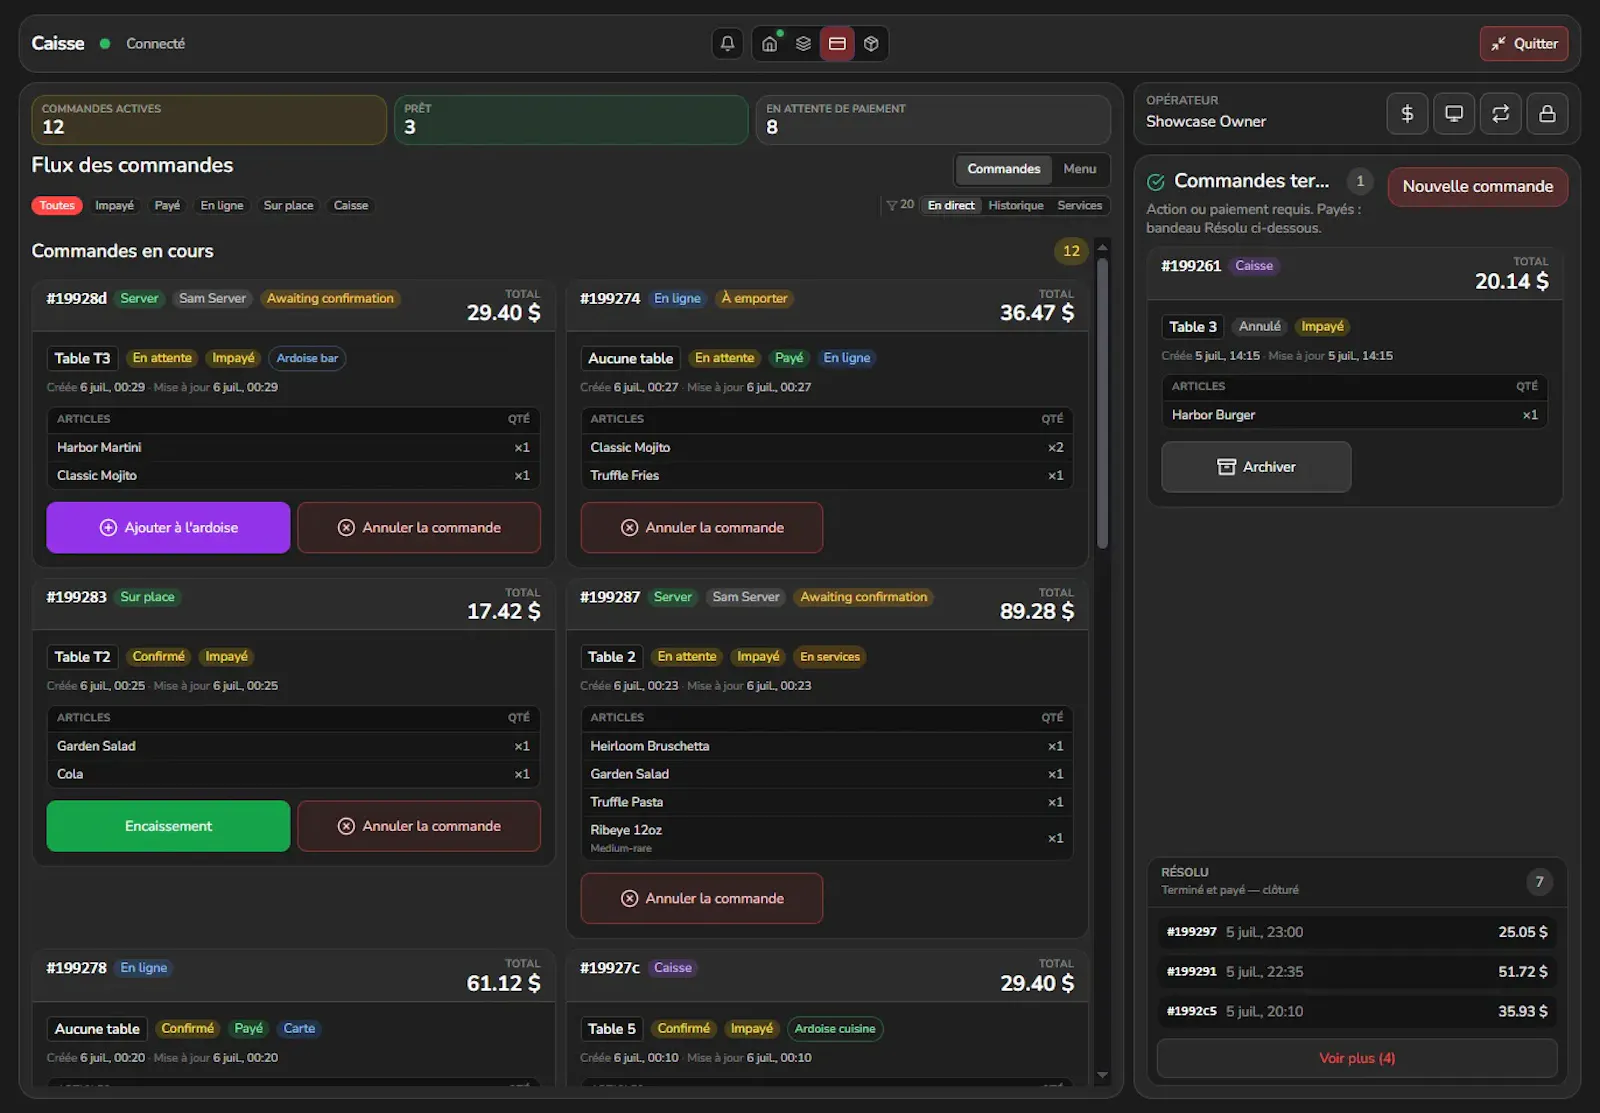
Task: Select the Toutes filter chip
Action: (57, 205)
